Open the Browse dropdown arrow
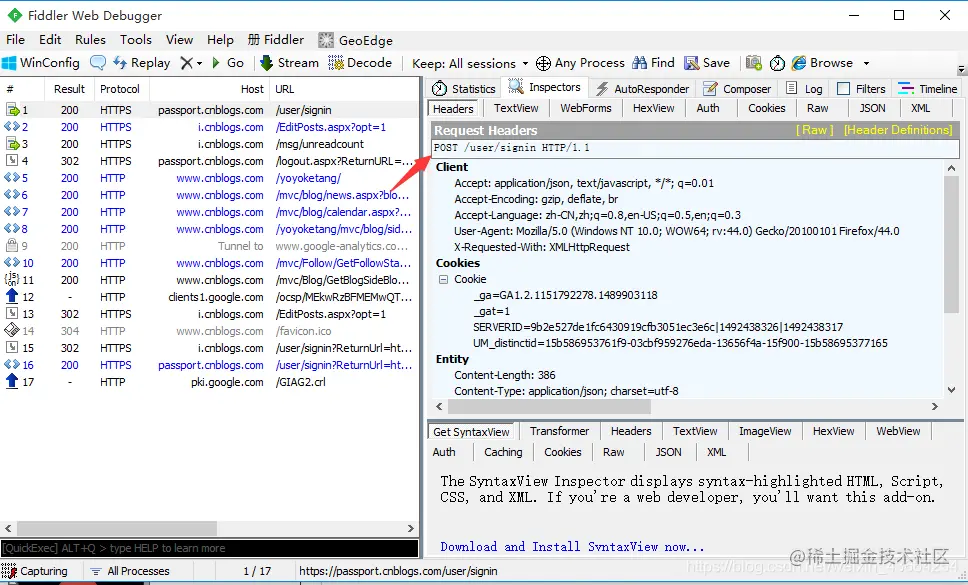The image size is (968, 585). [x=866, y=63]
